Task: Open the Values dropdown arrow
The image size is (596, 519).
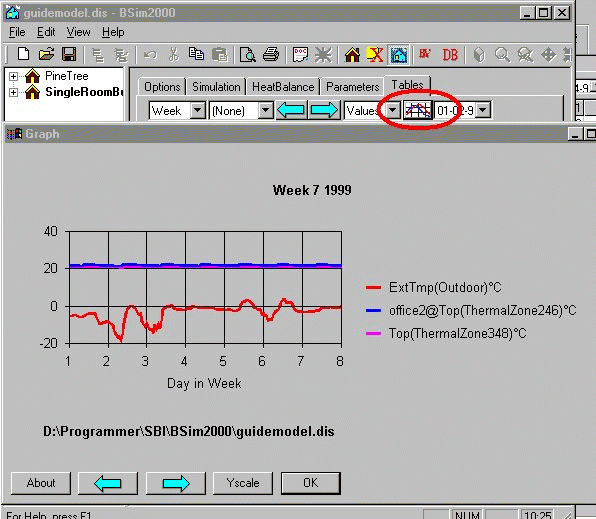Action: click(392, 111)
